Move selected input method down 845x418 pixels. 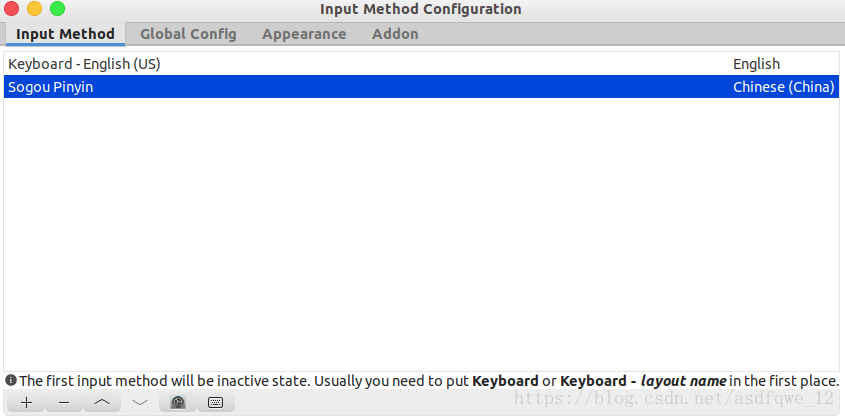coord(140,402)
